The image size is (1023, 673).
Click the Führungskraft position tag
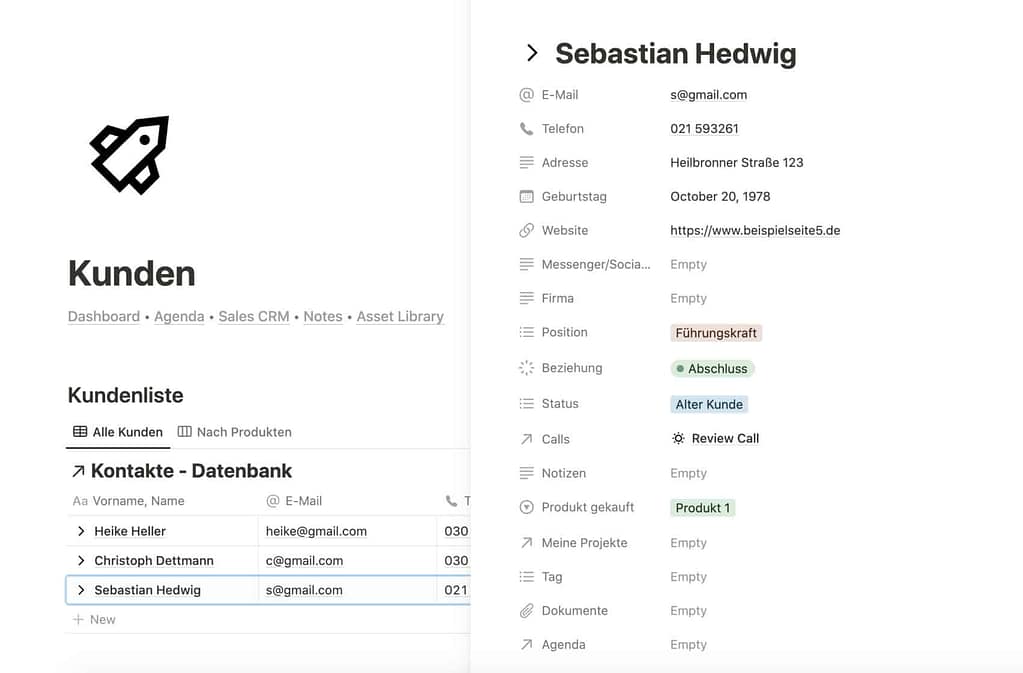(x=716, y=333)
